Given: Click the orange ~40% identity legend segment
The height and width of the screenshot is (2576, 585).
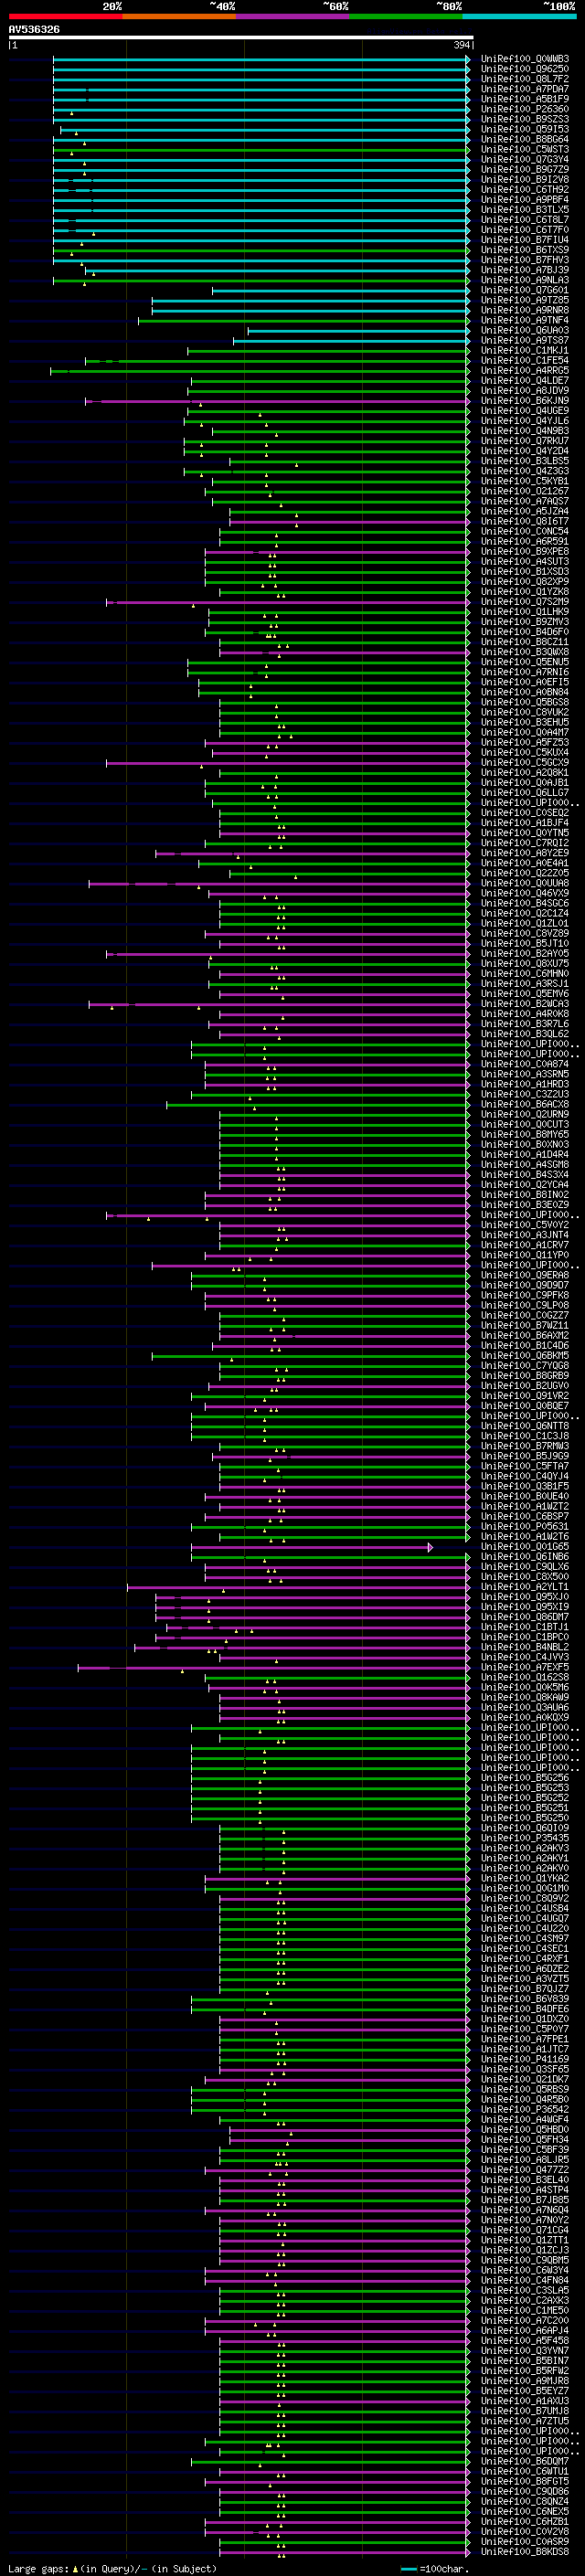Looking at the screenshot, I should 179,16.
